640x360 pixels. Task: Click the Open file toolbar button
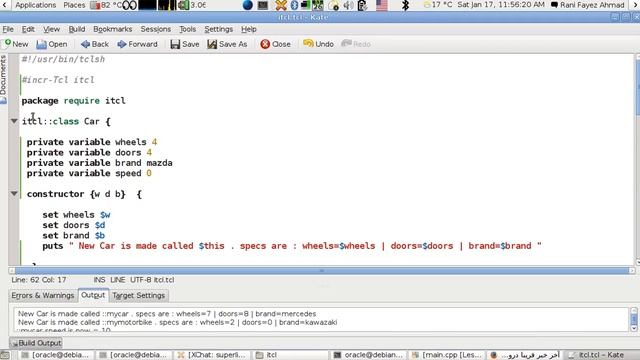point(52,44)
